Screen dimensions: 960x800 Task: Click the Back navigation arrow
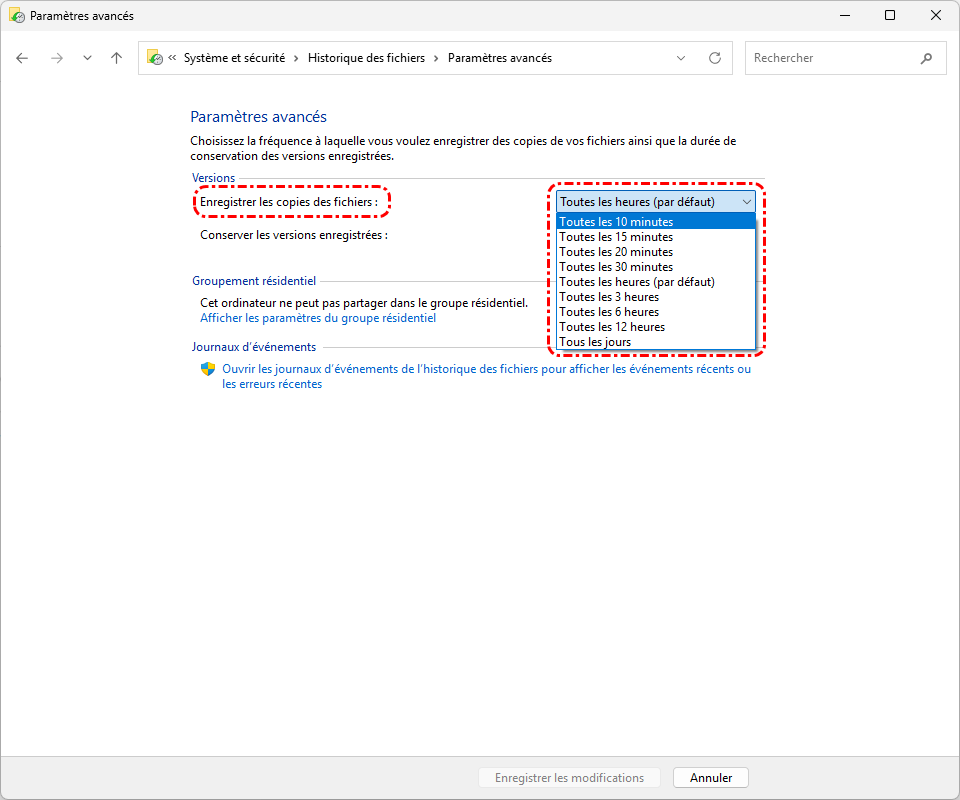(23, 58)
